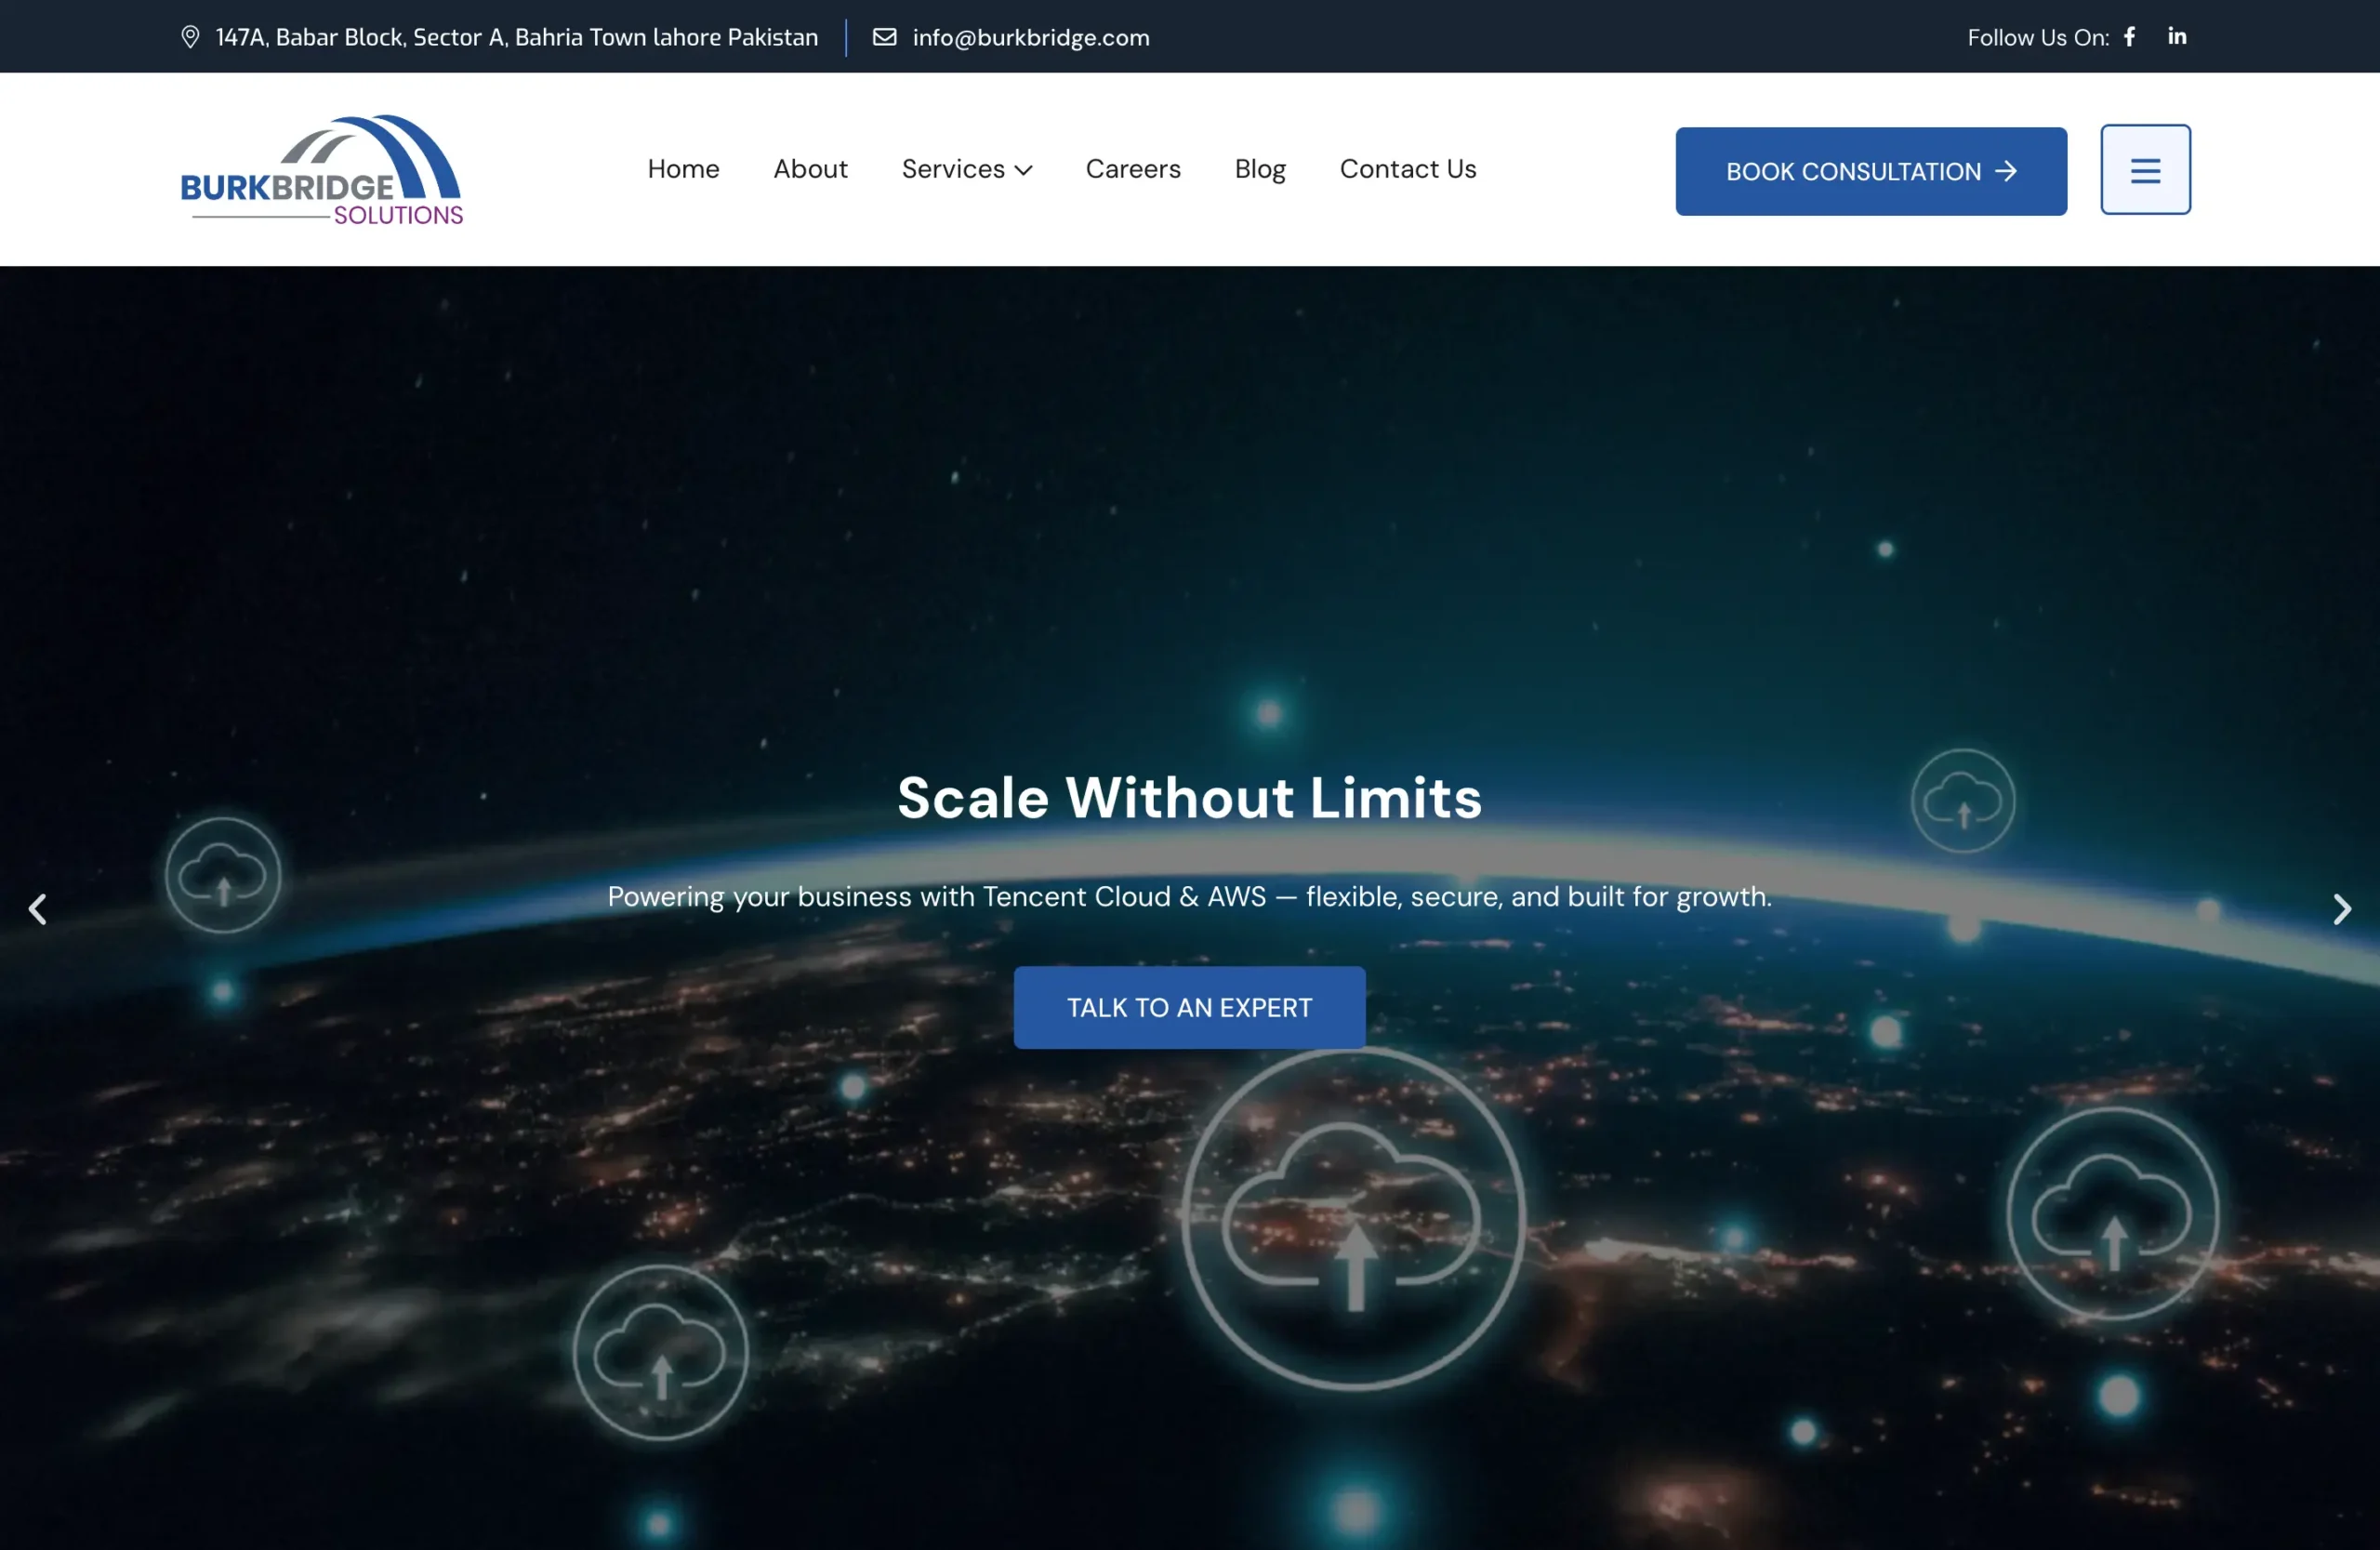Navigate to the About page
The height and width of the screenshot is (1550, 2380).
click(810, 169)
